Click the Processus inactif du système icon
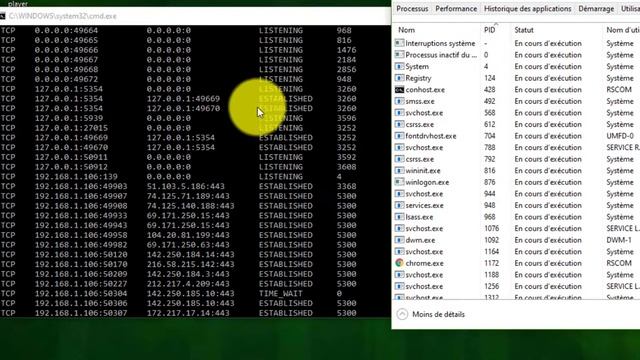The height and width of the screenshot is (360, 640). [x=399, y=55]
